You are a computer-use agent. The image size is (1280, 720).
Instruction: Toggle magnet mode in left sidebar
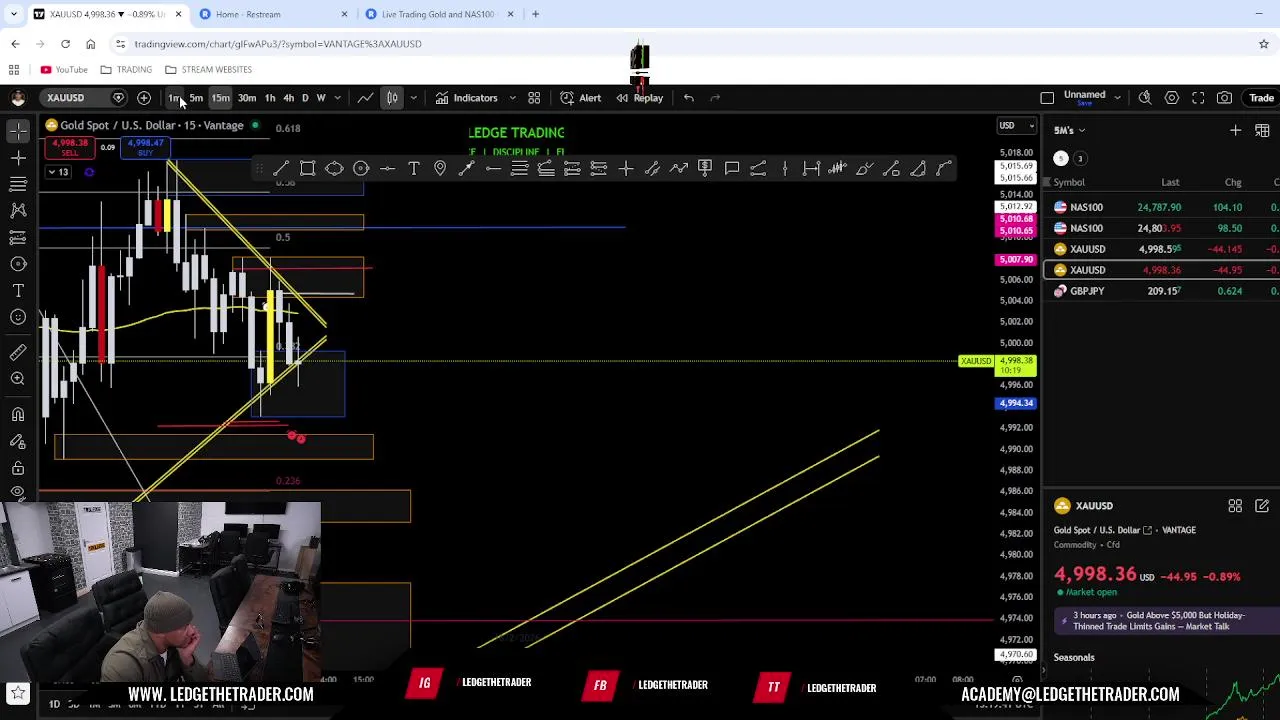[x=18, y=414]
